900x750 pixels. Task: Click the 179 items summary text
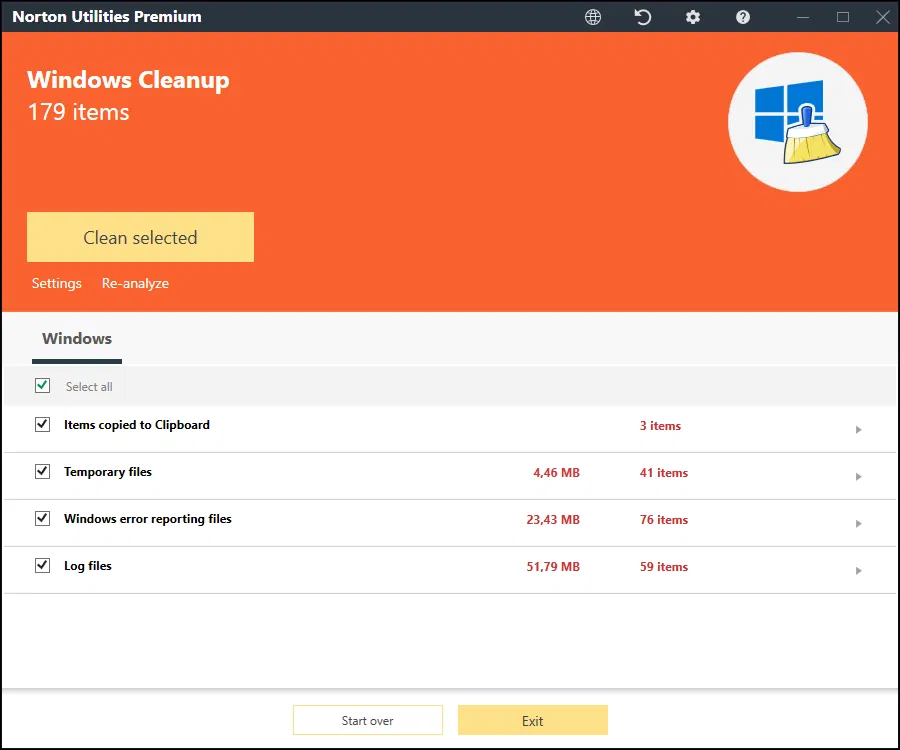coord(79,112)
